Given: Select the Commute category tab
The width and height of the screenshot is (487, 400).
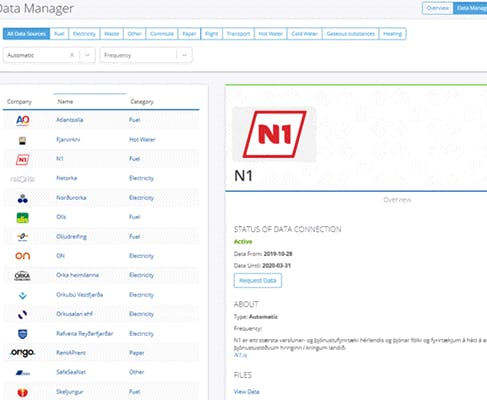Looking at the screenshot, I should [162, 34].
